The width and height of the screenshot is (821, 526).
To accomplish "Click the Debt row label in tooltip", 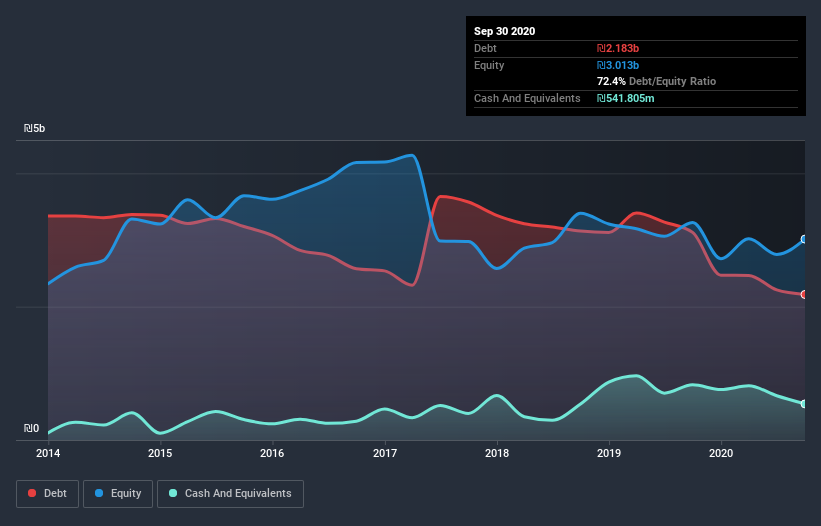I will (485, 48).
